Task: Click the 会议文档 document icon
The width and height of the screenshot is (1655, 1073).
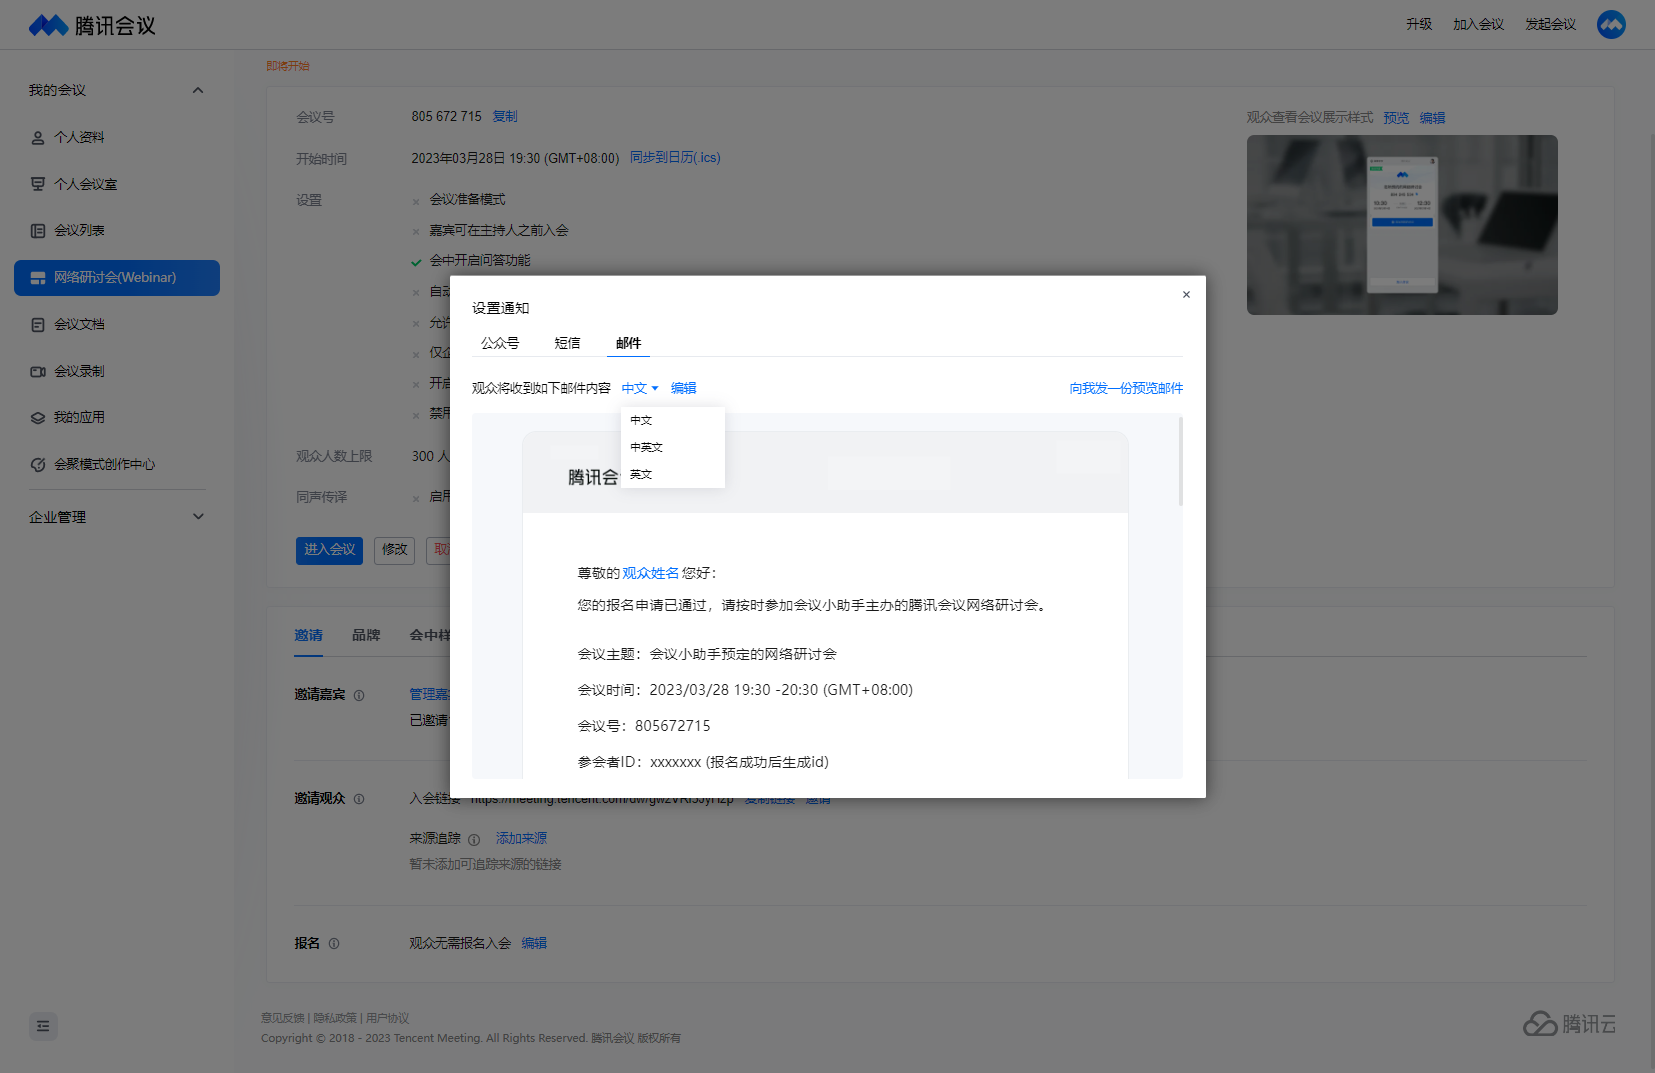Action: tap(38, 325)
